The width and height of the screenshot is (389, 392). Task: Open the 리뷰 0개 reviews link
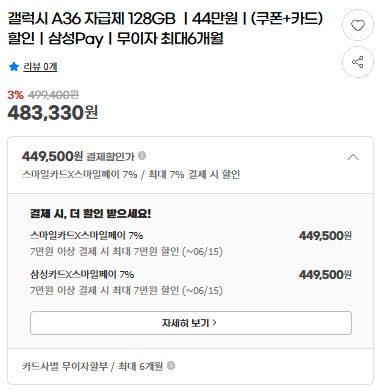tap(40, 67)
